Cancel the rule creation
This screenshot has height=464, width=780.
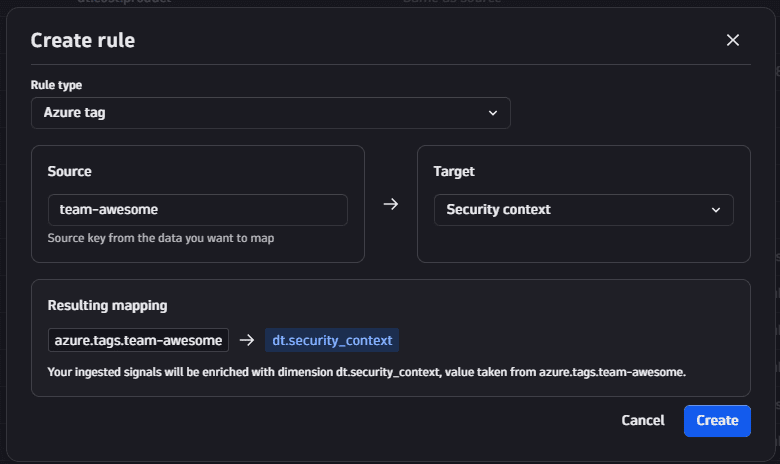click(x=643, y=421)
